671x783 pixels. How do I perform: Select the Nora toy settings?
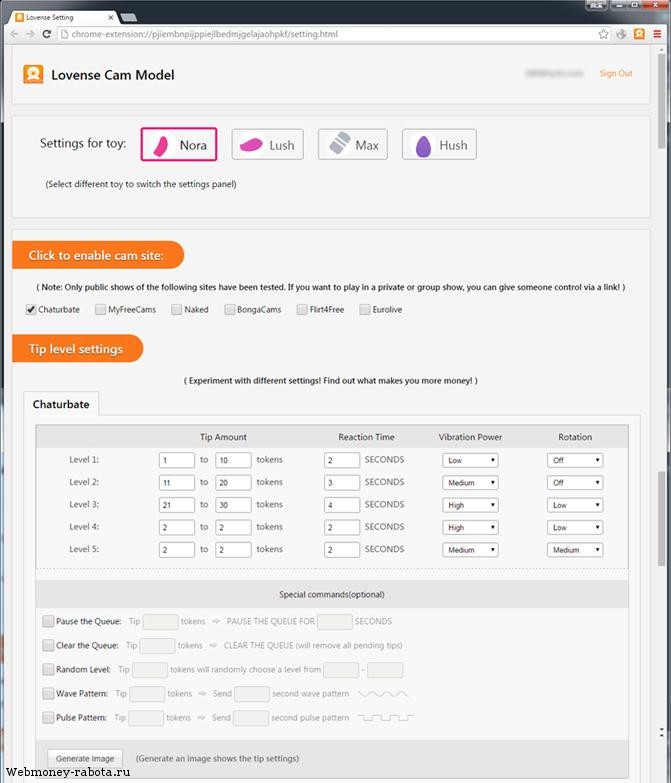179,144
